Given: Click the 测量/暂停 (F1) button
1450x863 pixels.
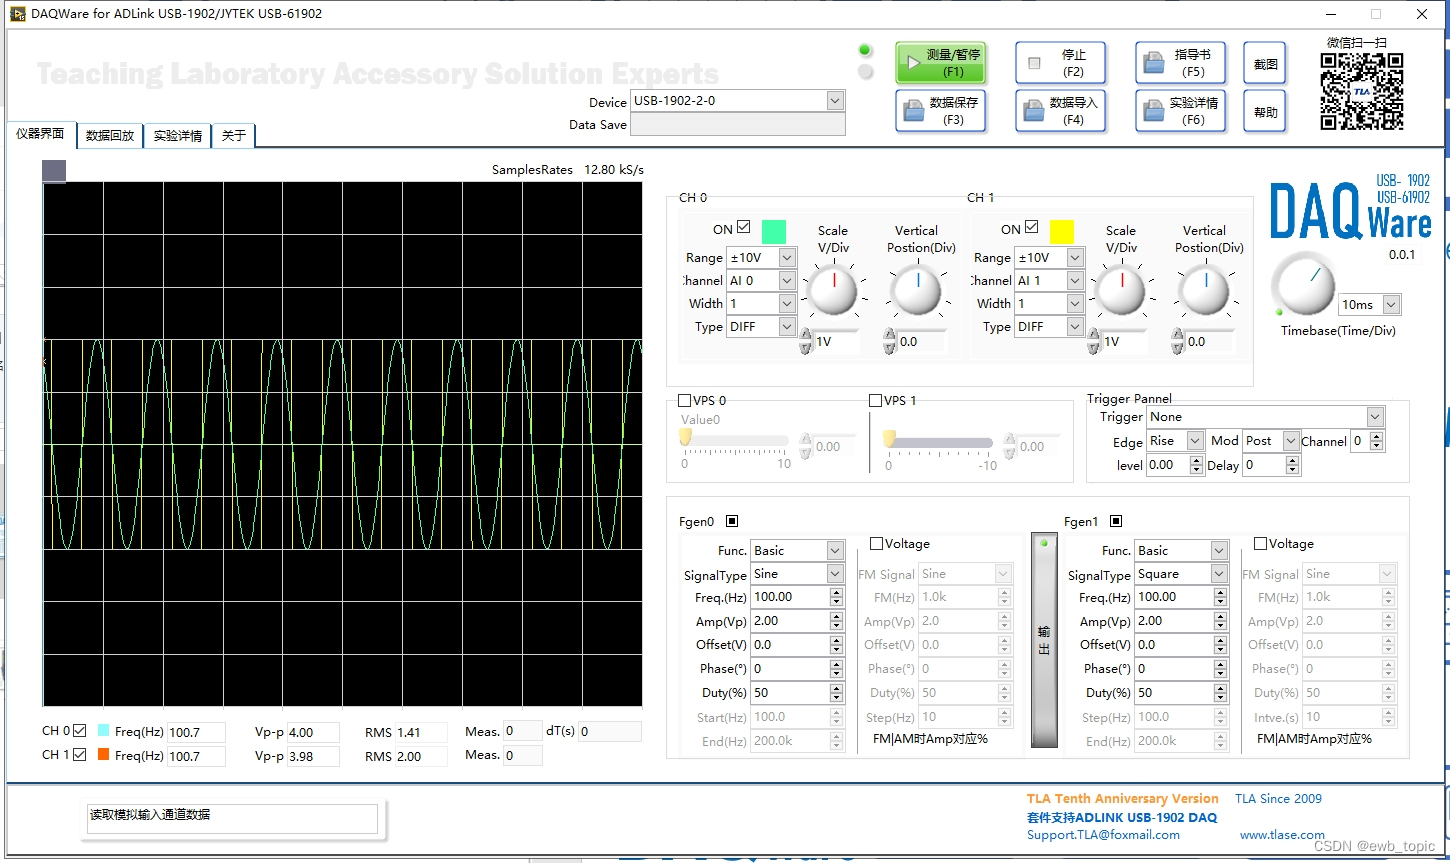Looking at the screenshot, I should [x=940, y=63].
